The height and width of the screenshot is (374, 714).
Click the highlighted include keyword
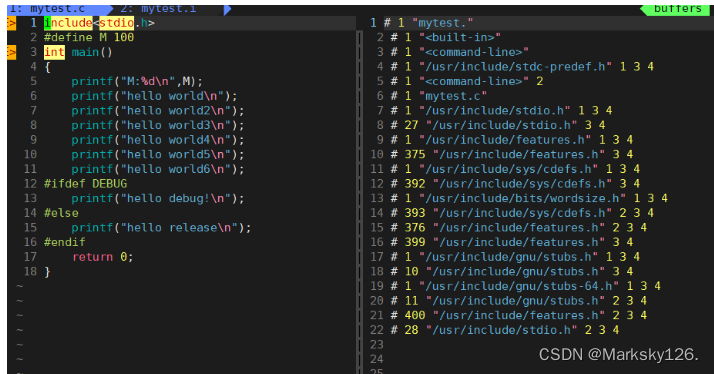click(x=68, y=23)
